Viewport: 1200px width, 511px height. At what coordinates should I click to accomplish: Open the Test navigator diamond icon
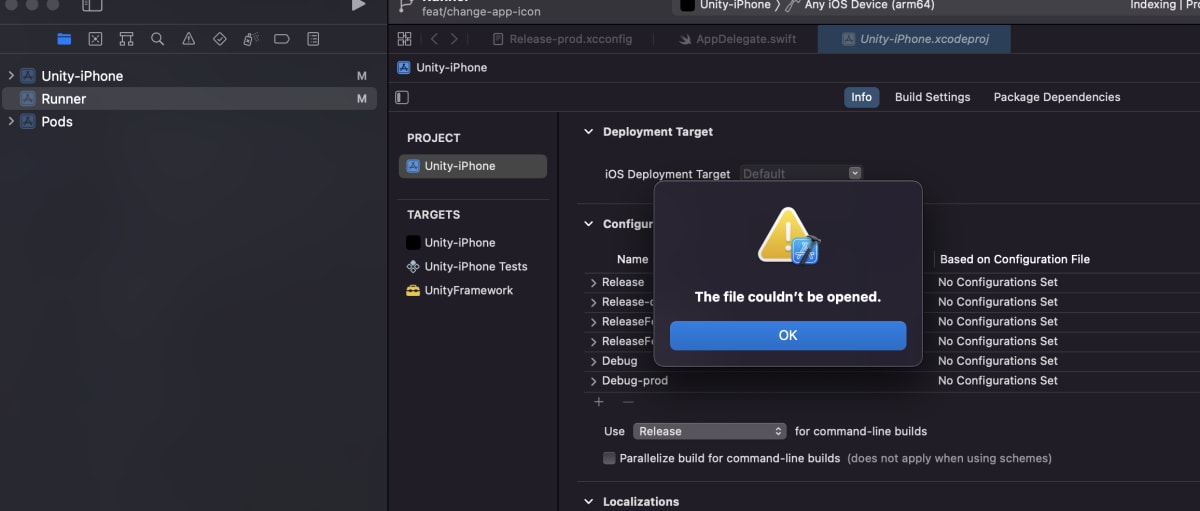219,39
